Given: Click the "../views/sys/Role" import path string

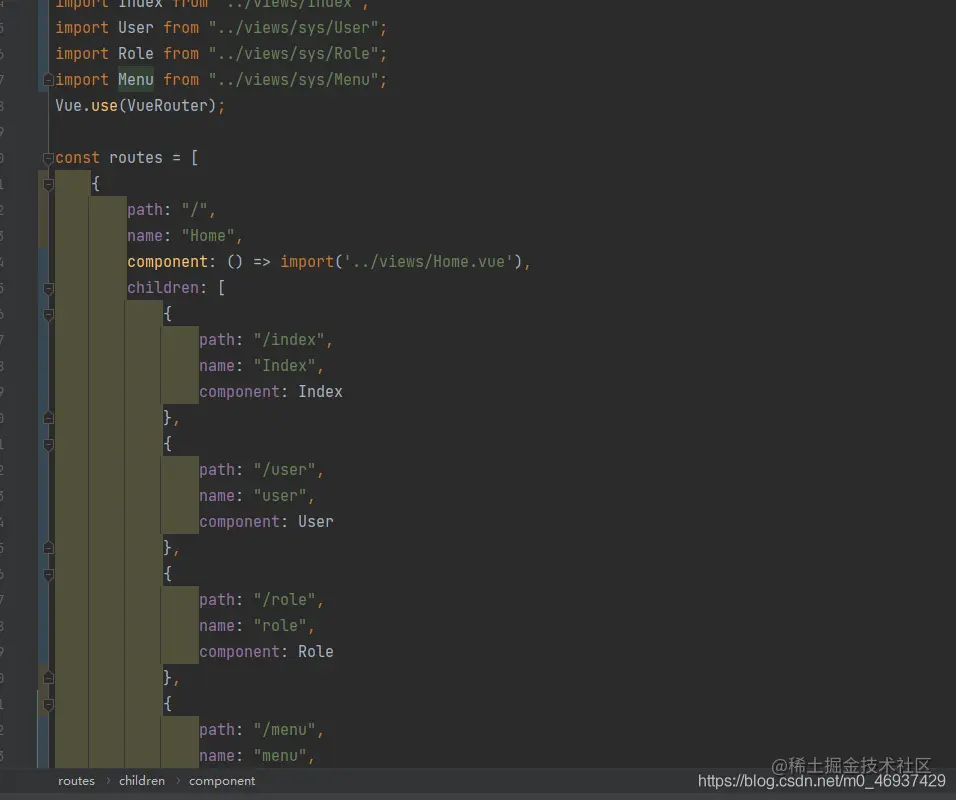Looking at the screenshot, I should (x=294, y=54).
